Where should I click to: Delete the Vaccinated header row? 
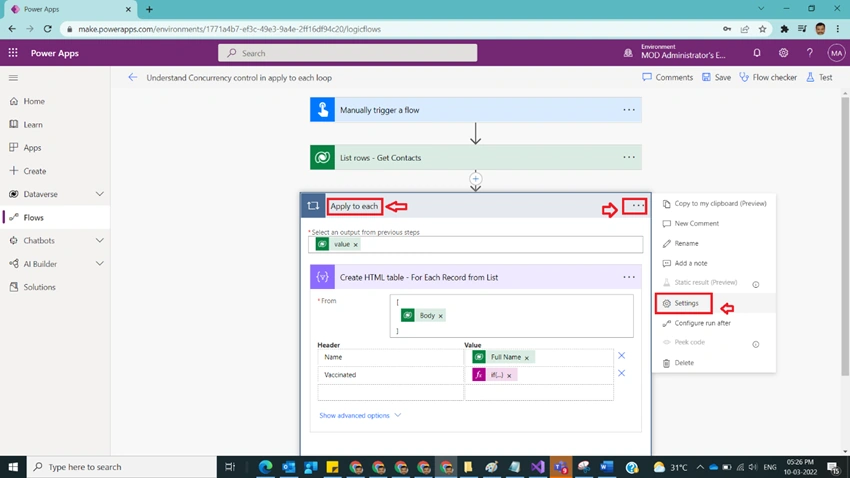pos(622,373)
